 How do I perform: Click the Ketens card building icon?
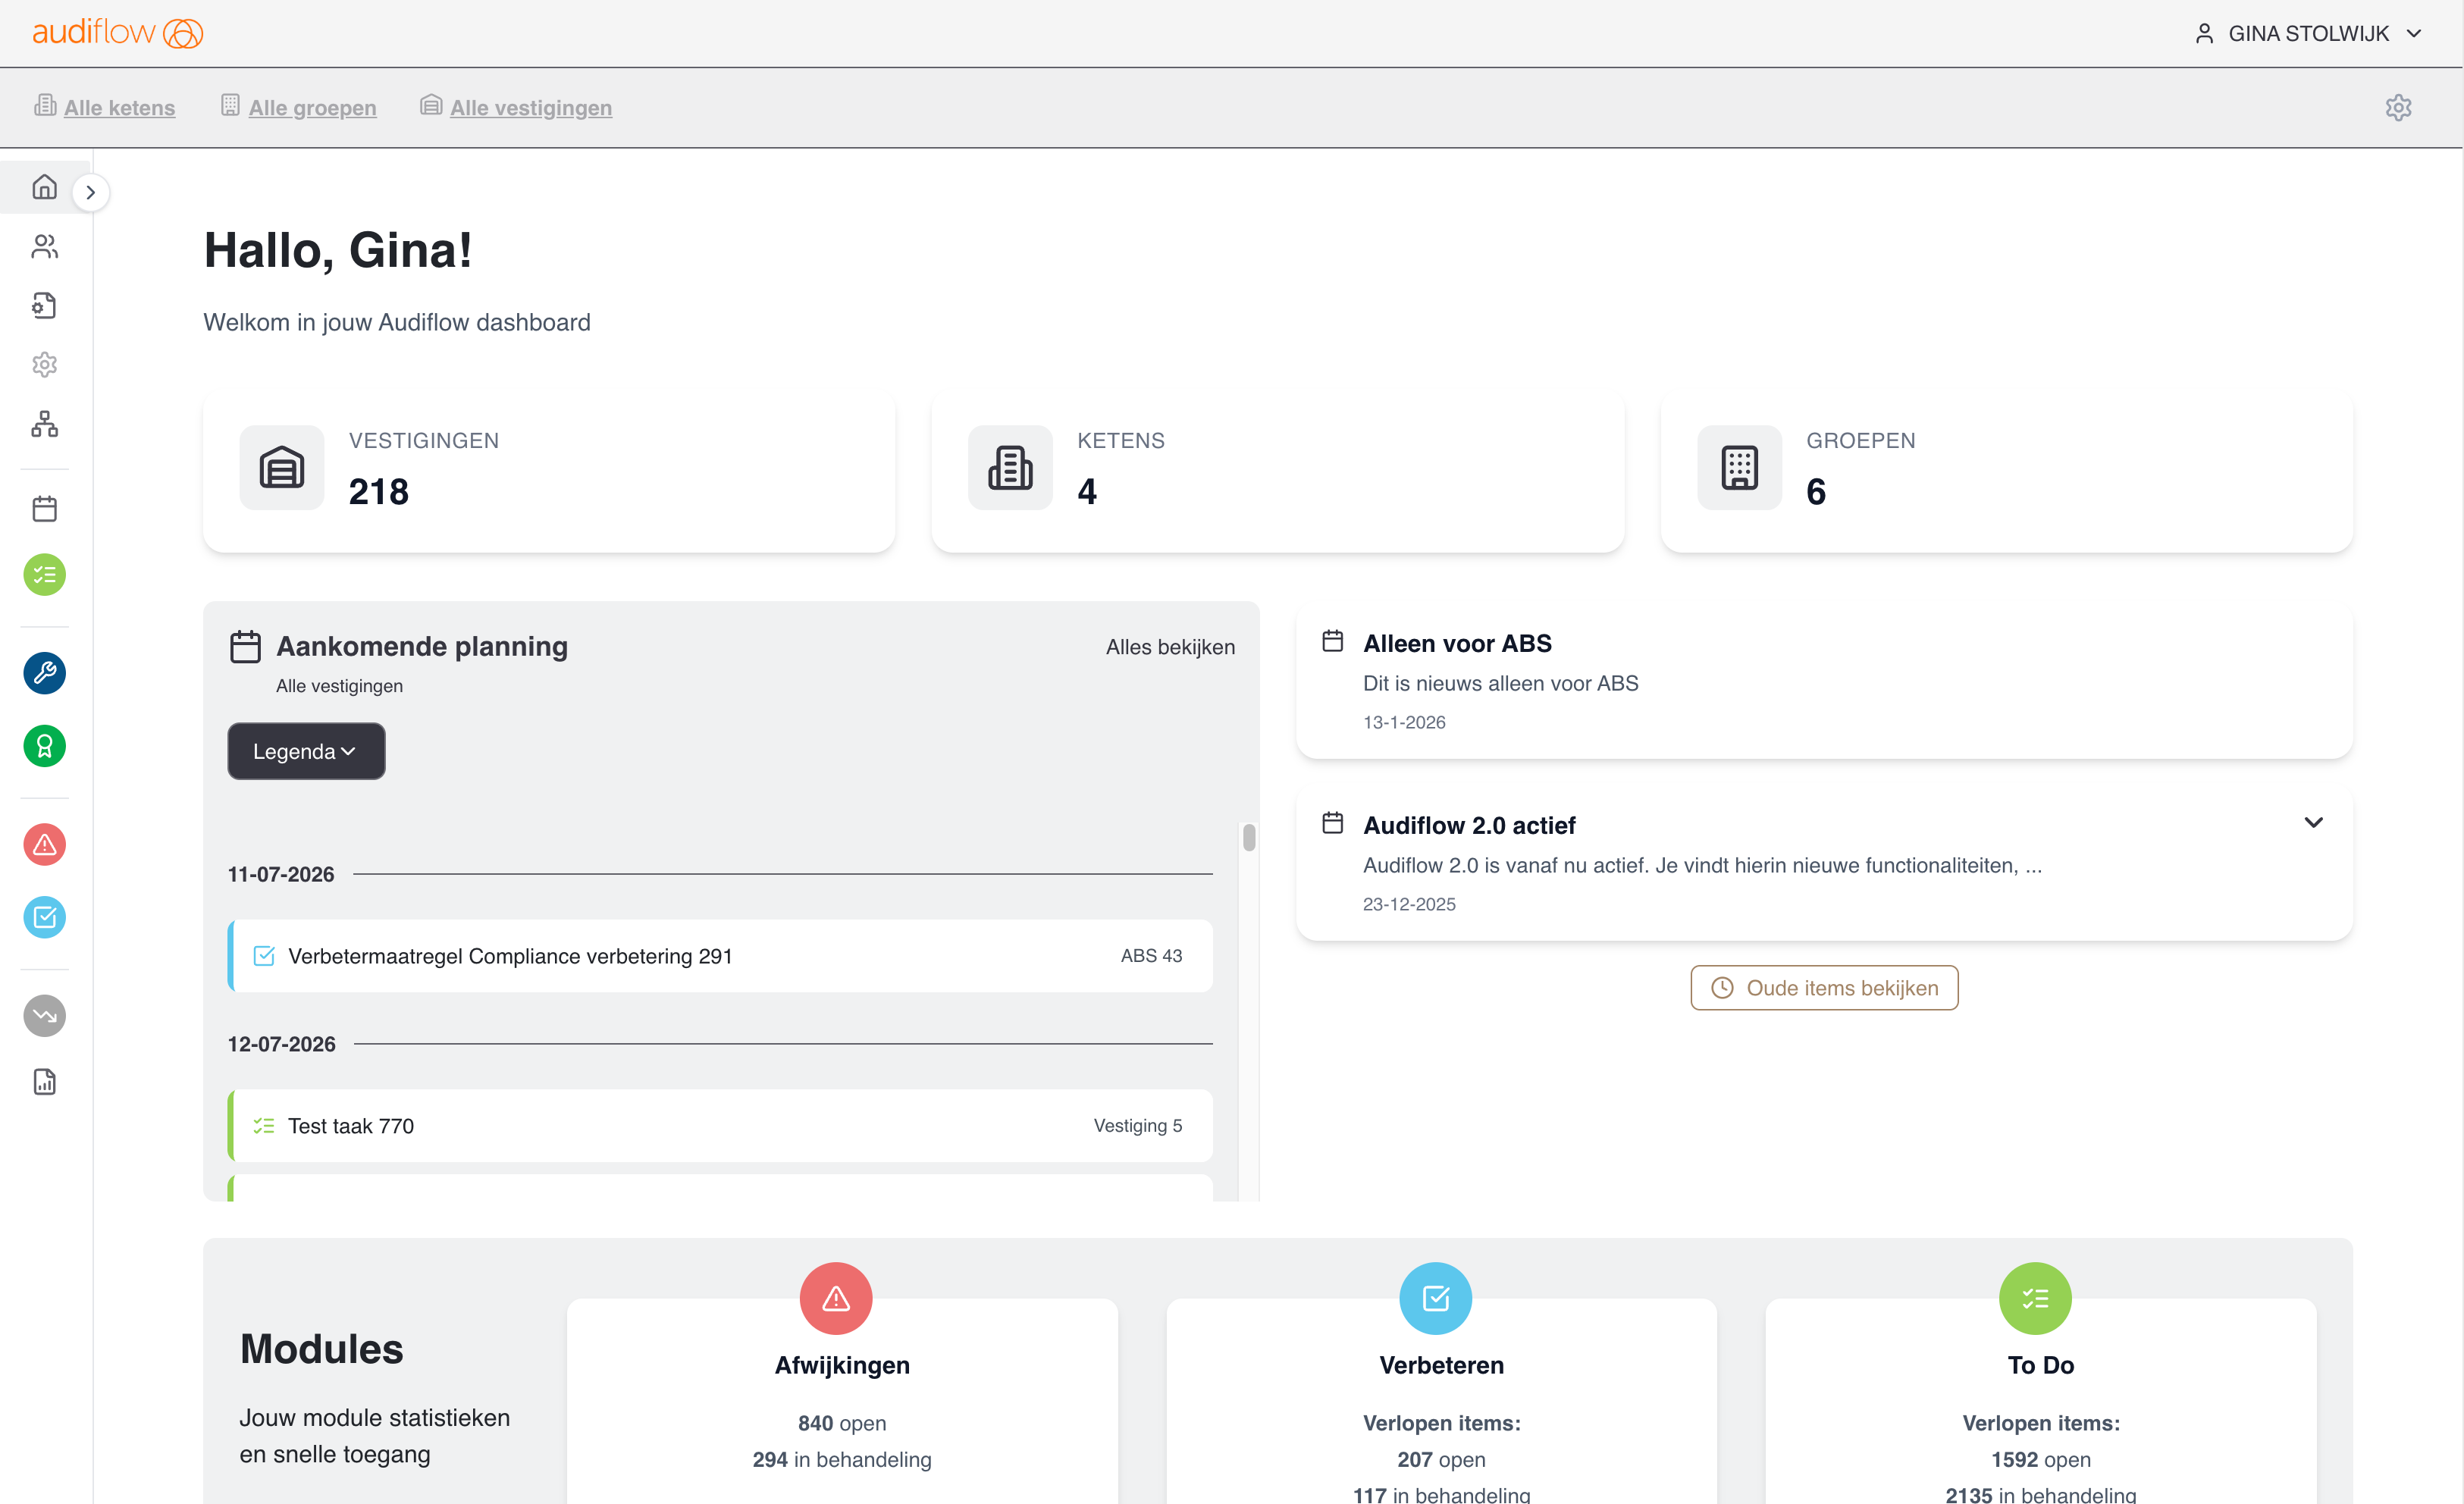[1010, 467]
